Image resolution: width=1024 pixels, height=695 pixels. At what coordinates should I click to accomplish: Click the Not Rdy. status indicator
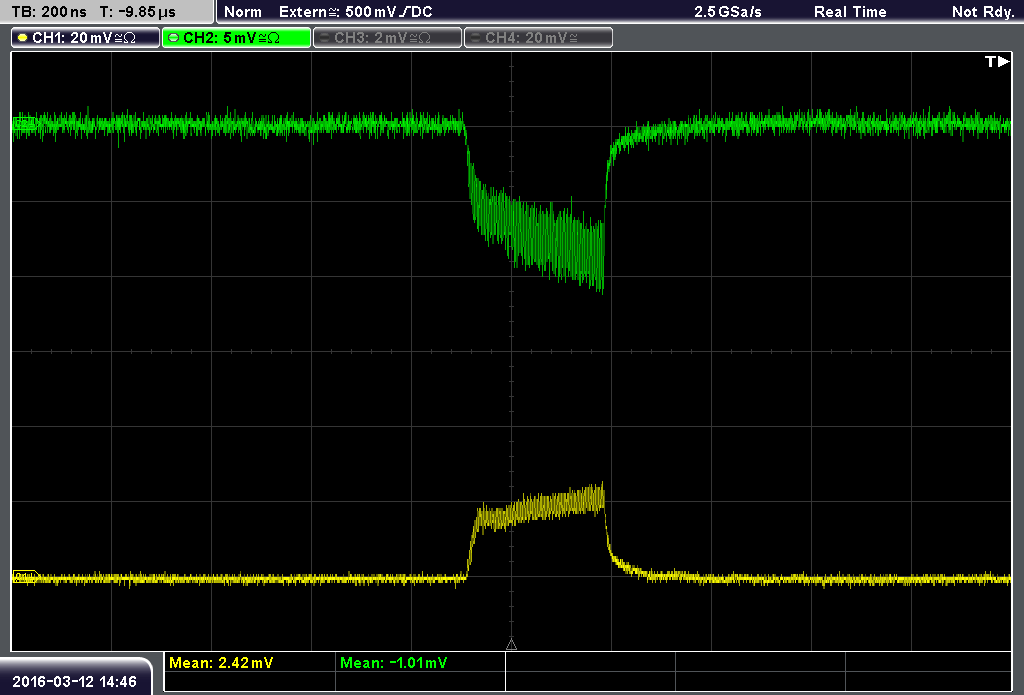(x=983, y=12)
